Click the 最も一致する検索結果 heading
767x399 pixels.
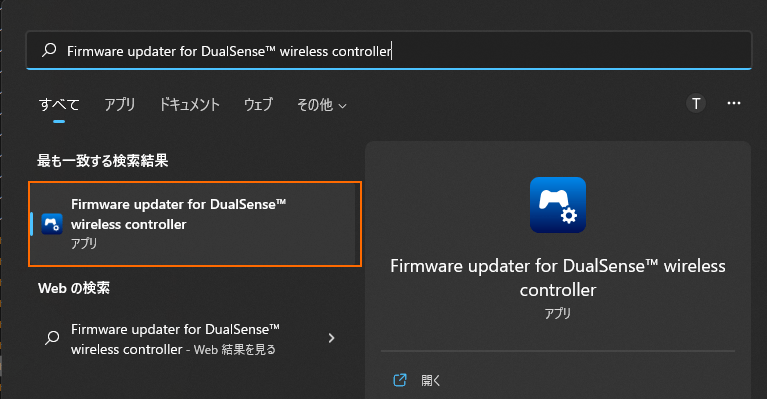(x=103, y=160)
